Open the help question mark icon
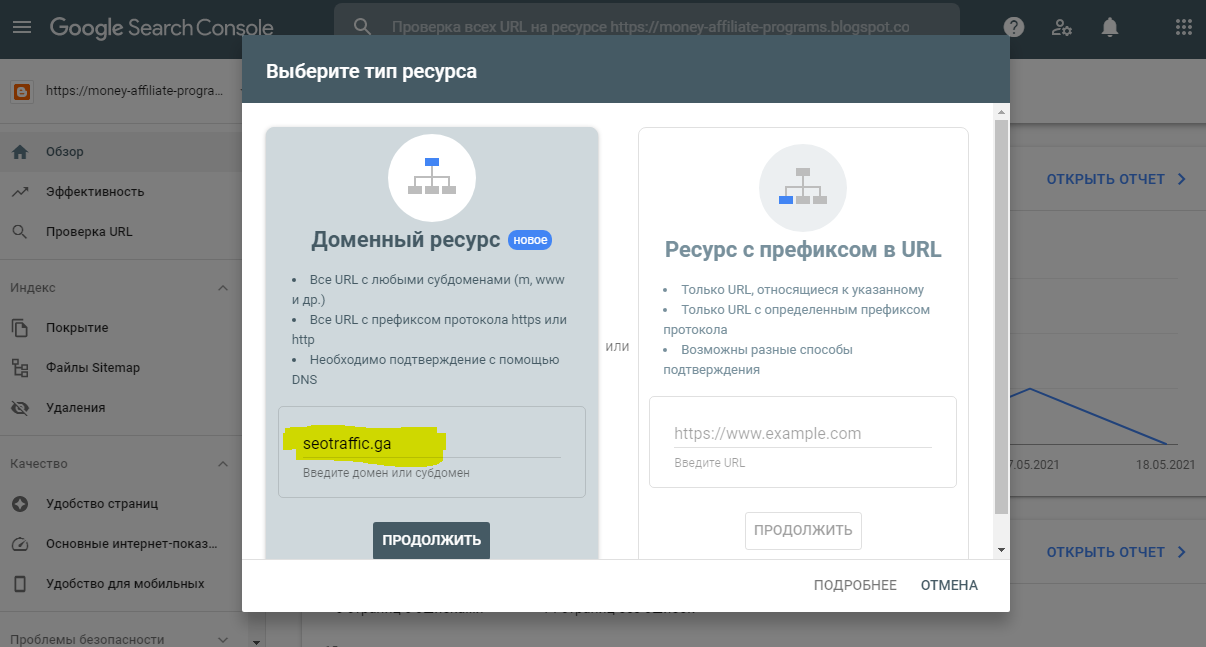Screen dimensions: 1206x647 click(1014, 28)
